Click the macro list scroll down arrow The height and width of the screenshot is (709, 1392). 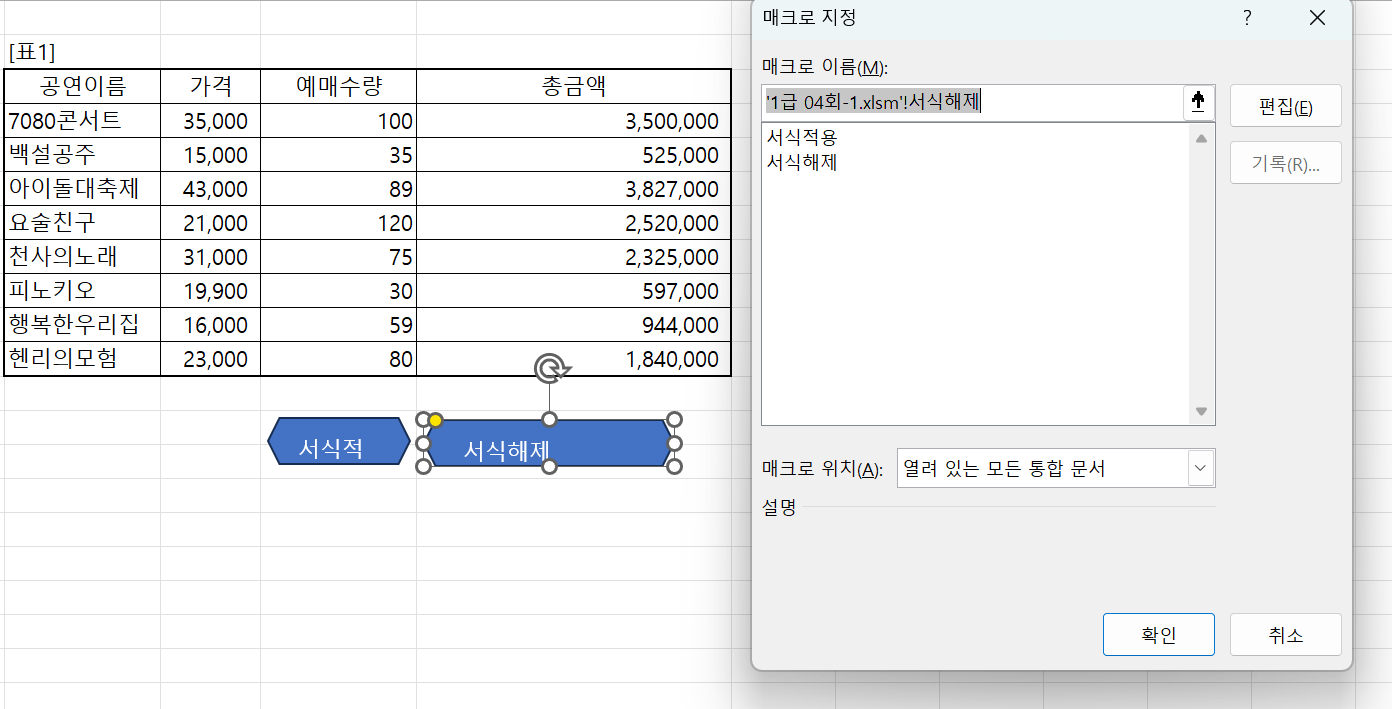click(1201, 411)
